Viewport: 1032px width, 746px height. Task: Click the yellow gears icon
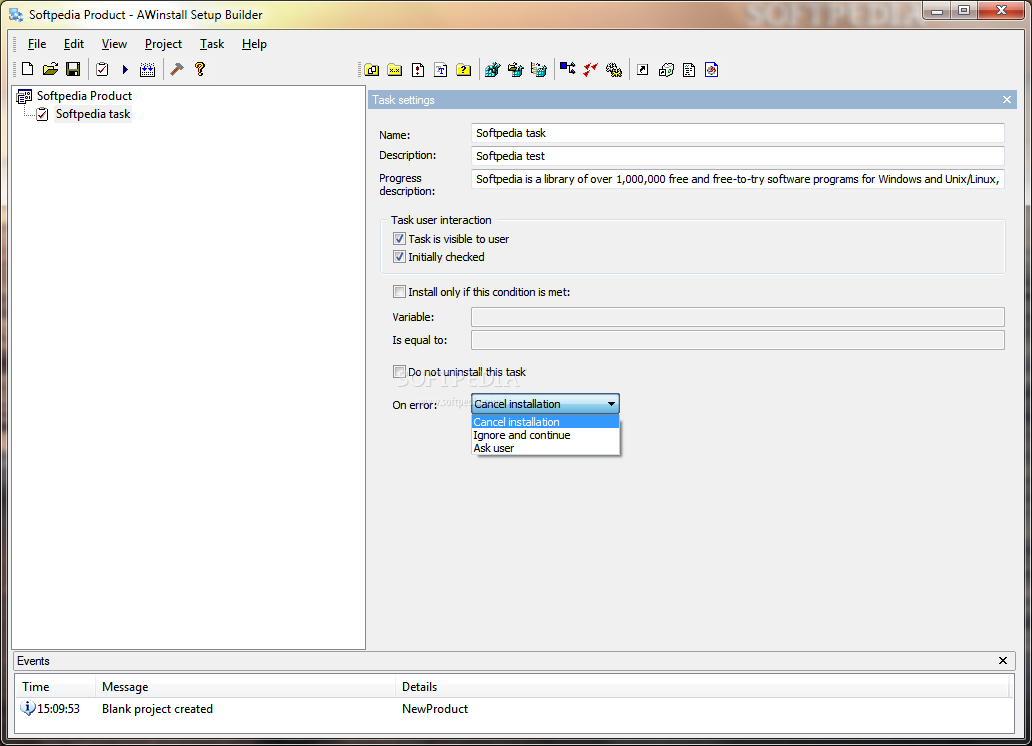tap(614, 70)
